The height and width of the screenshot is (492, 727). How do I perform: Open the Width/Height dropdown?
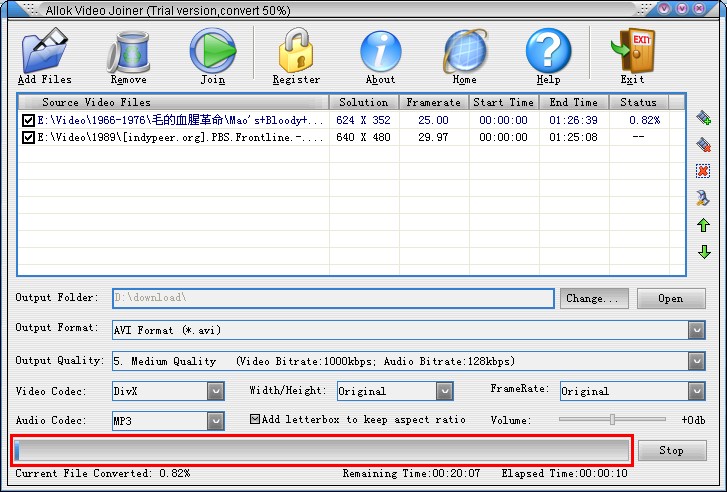(444, 391)
